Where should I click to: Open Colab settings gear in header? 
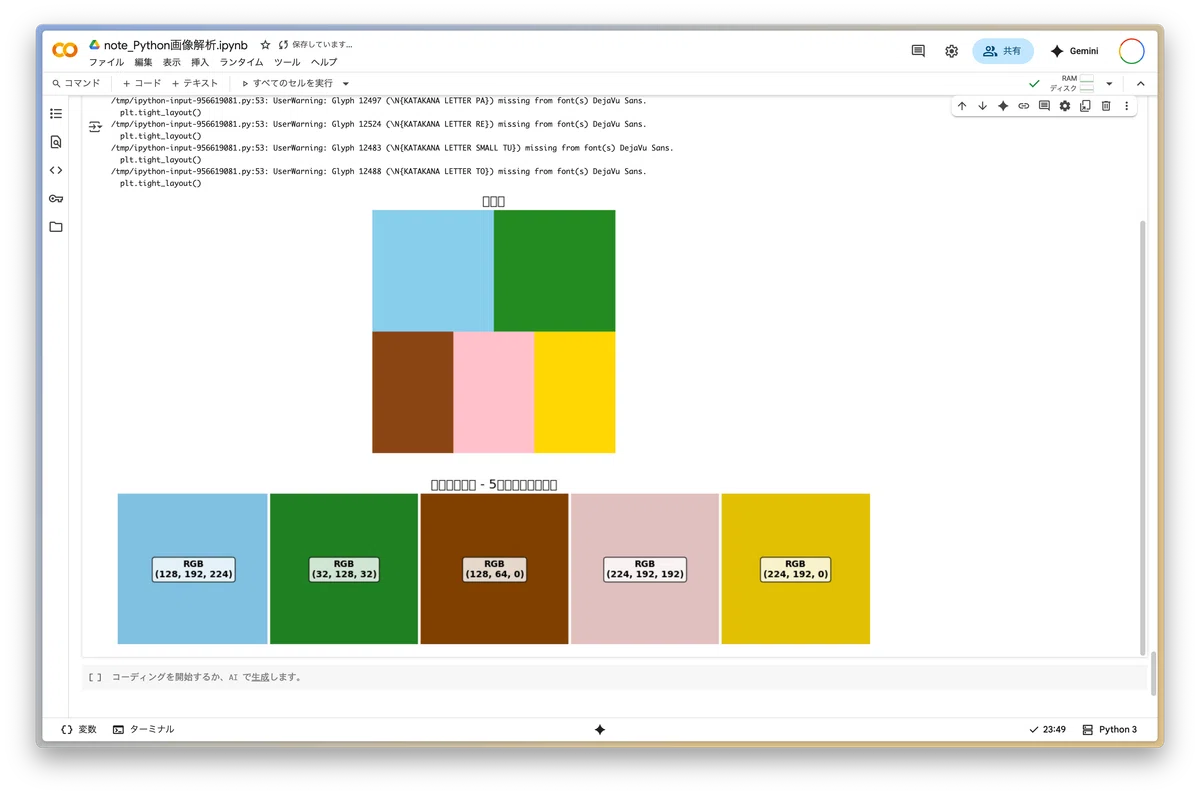click(951, 51)
